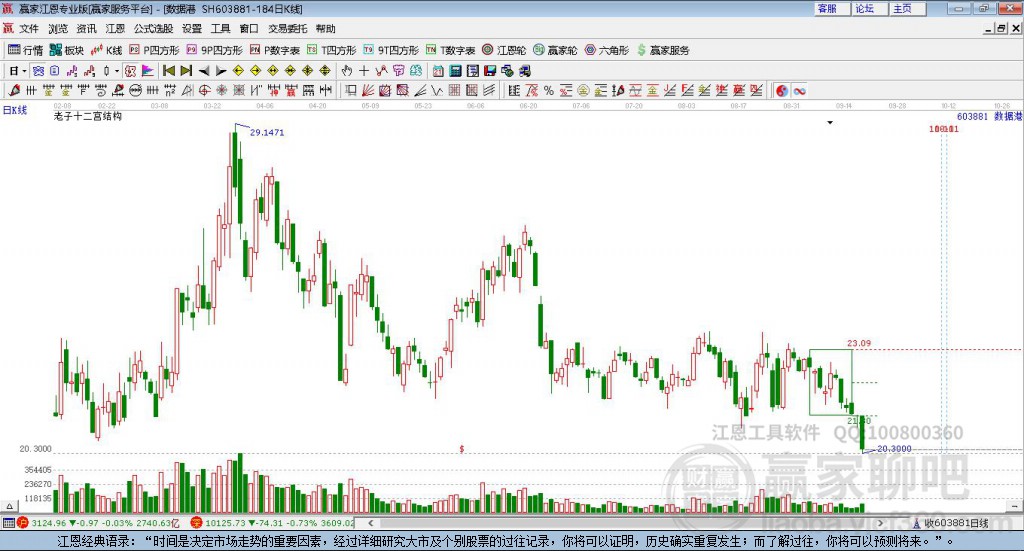Open 赢家服务 with dollar icon
The height and width of the screenshot is (551, 1024).
[x=663, y=50]
